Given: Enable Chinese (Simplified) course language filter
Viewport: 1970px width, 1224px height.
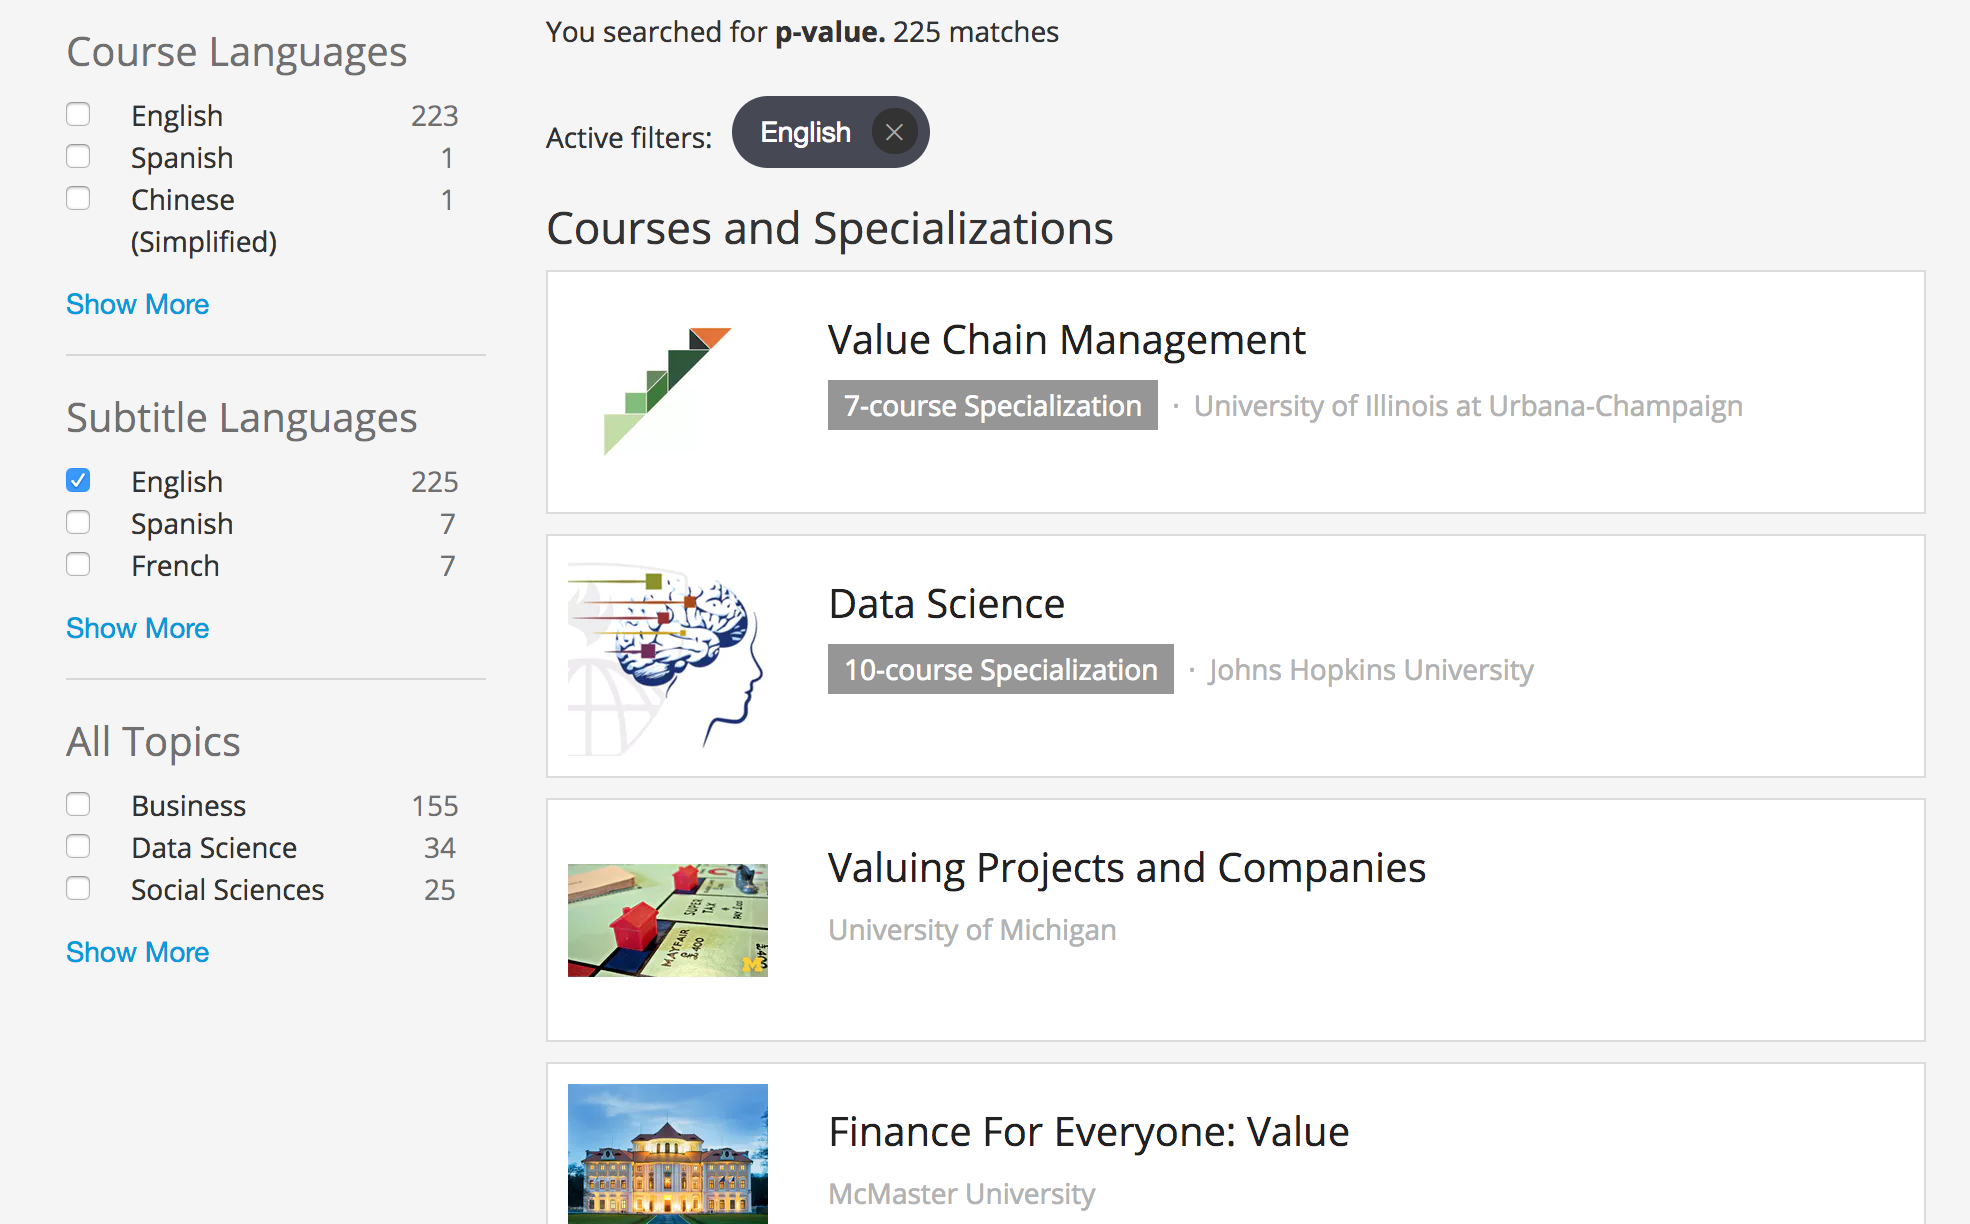Looking at the screenshot, I should [78, 199].
